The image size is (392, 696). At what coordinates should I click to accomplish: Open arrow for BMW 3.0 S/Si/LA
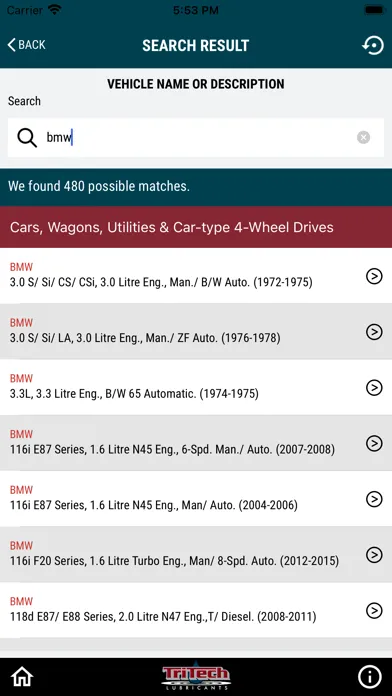(x=374, y=332)
